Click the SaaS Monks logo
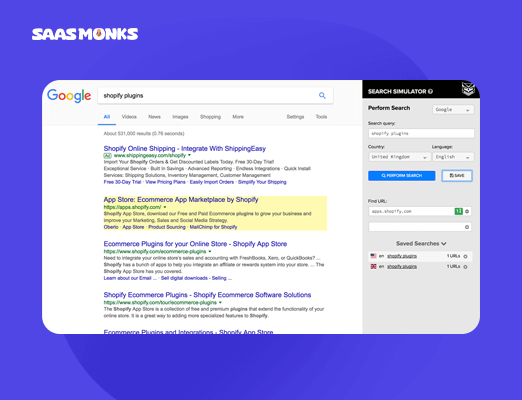The width and height of the screenshot is (522, 400). pyautogui.click(x=85, y=34)
